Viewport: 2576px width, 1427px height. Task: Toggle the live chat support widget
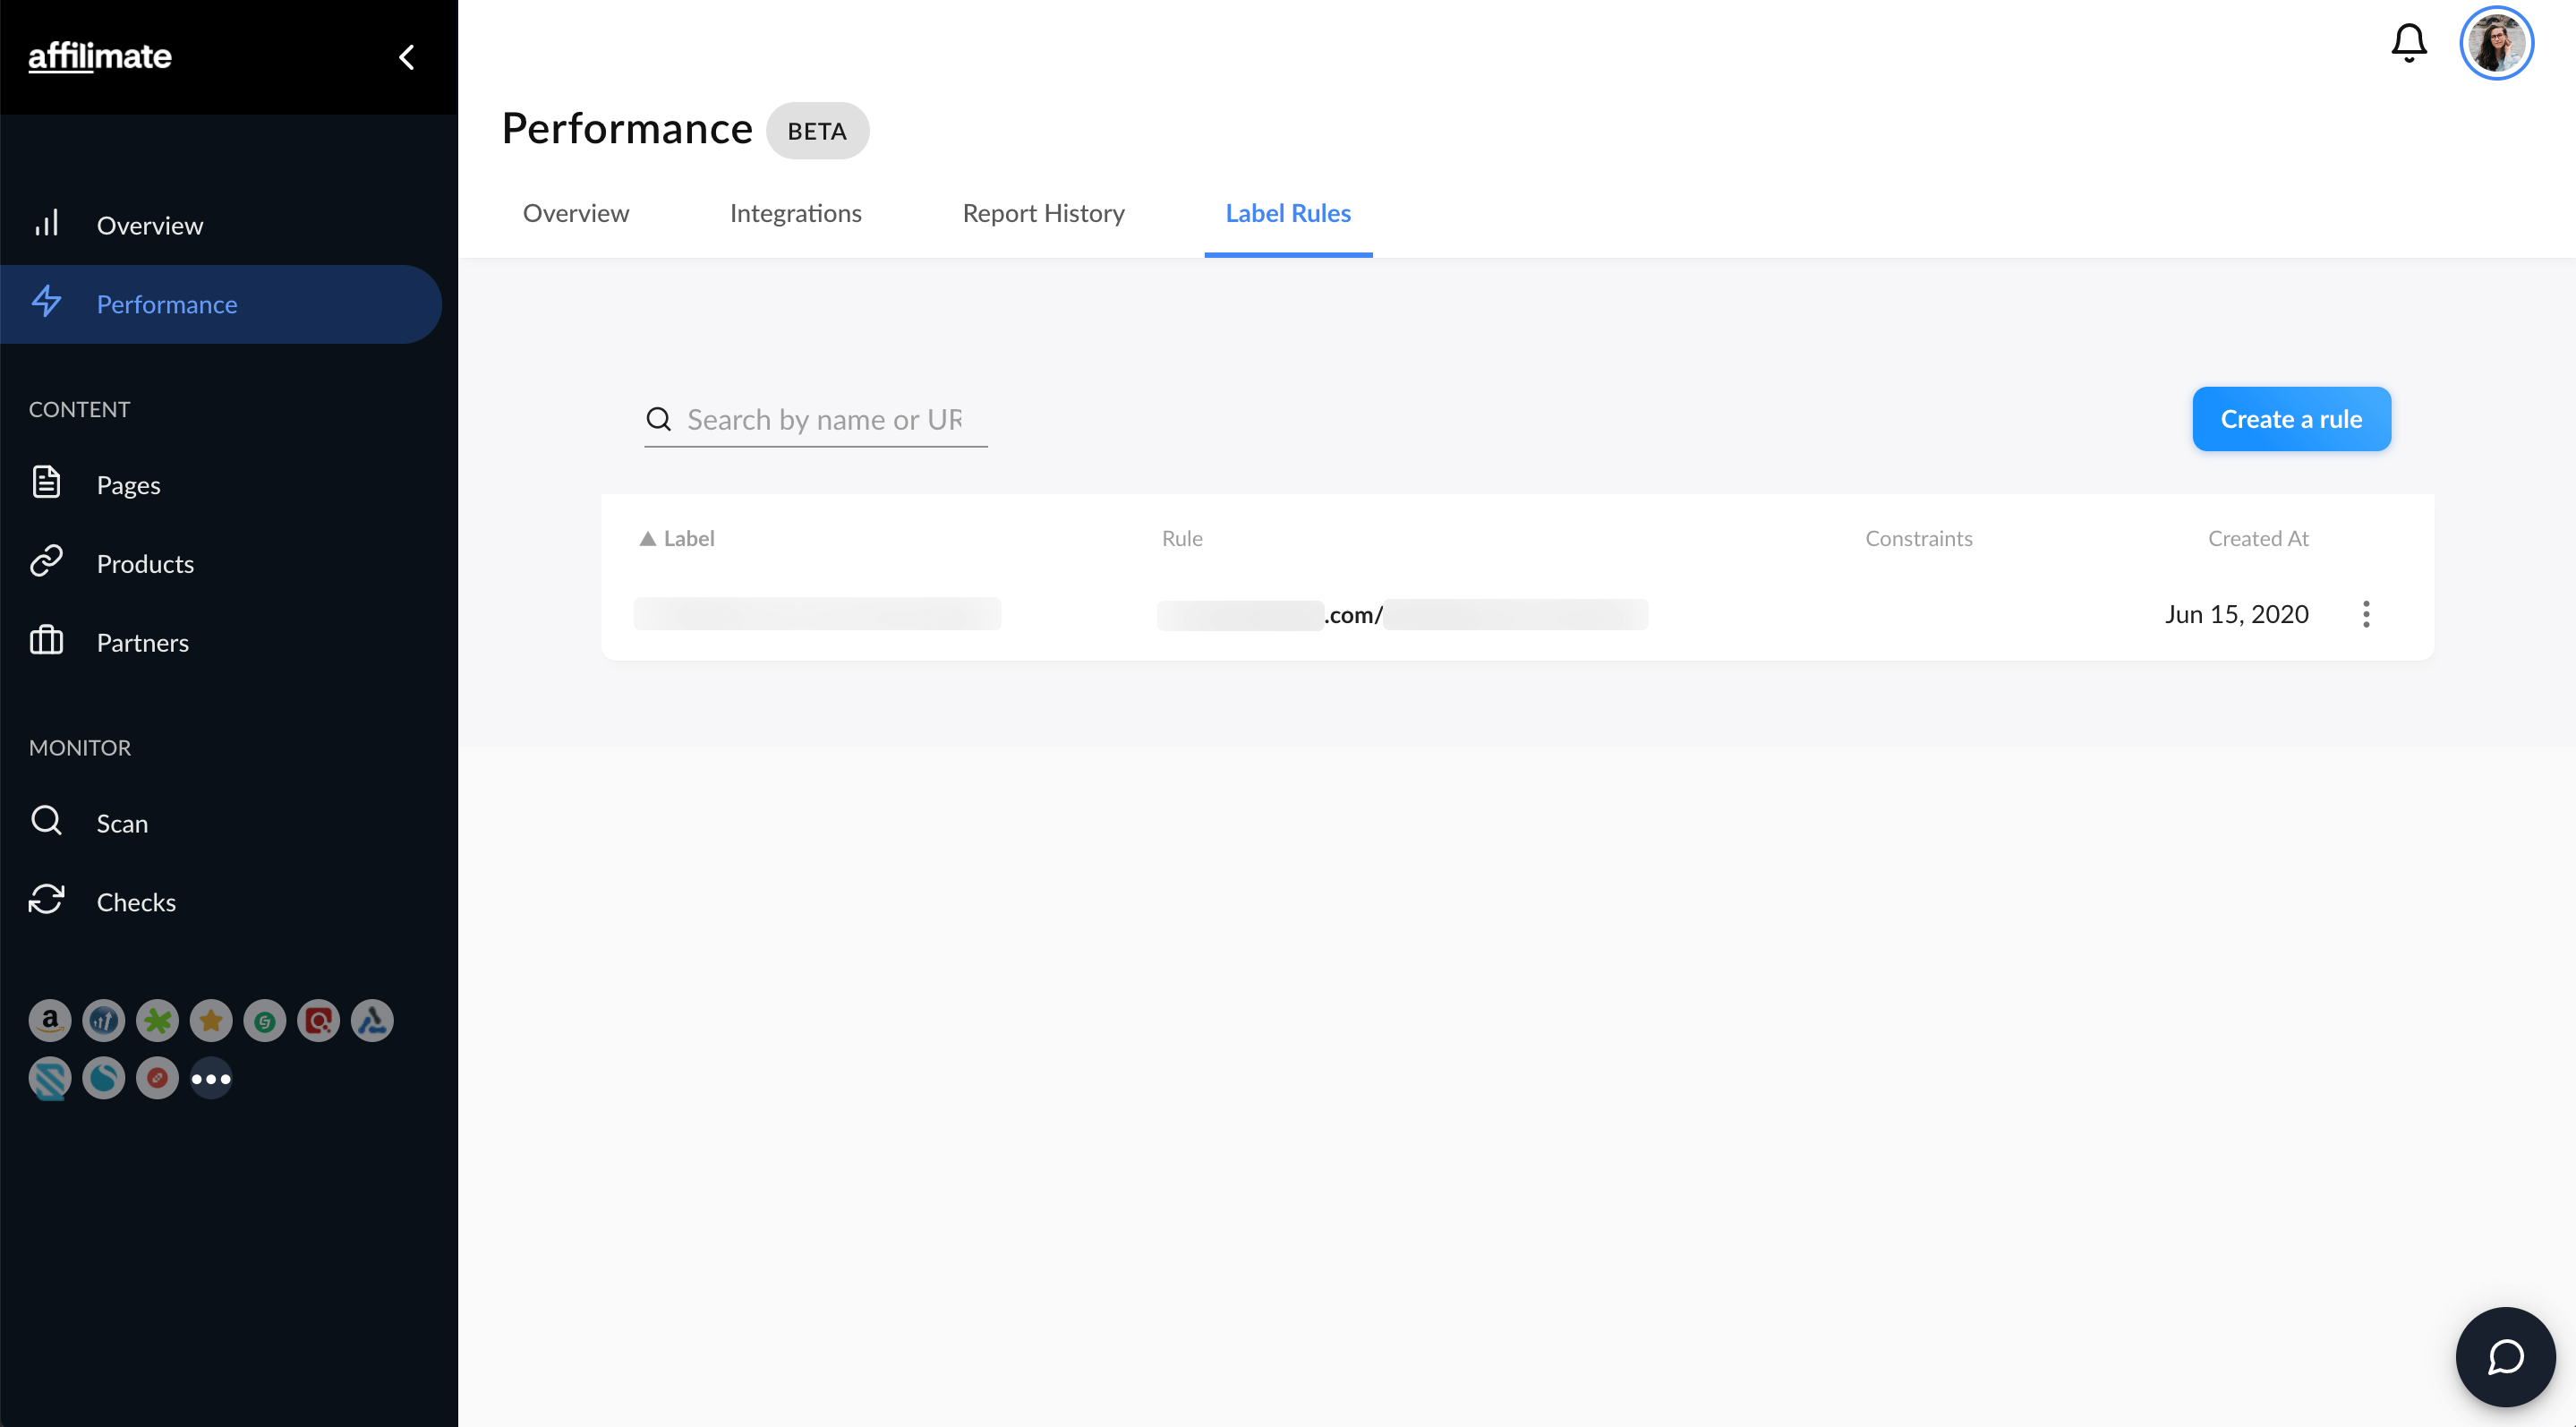2505,1356
